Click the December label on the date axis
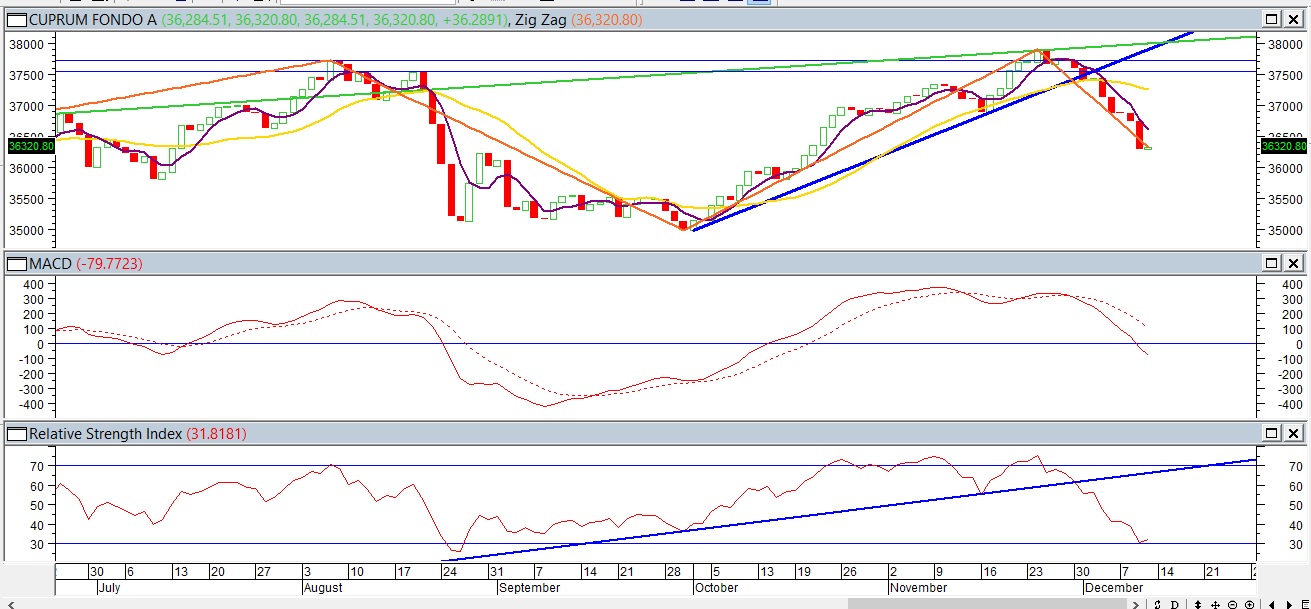Viewport: 1311px width, 609px height. click(1113, 588)
